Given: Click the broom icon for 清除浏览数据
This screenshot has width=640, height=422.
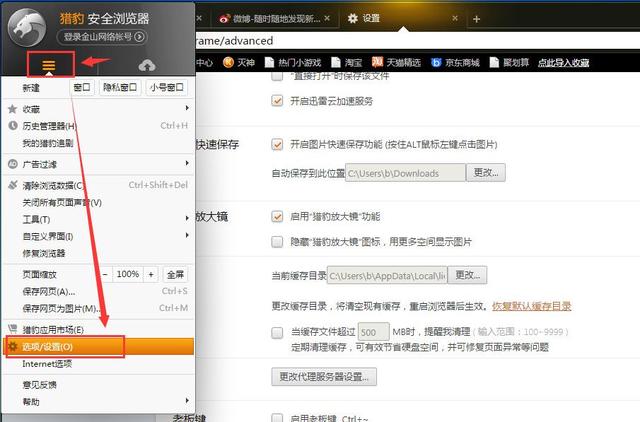Looking at the screenshot, I should tap(13, 185).
